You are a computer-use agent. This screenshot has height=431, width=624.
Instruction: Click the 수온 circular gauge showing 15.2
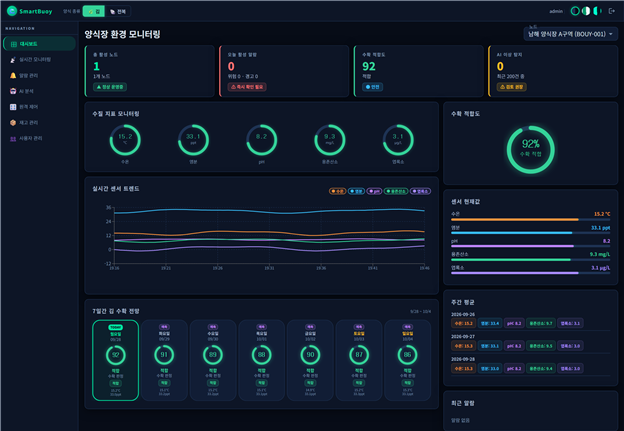pos(125,140)
